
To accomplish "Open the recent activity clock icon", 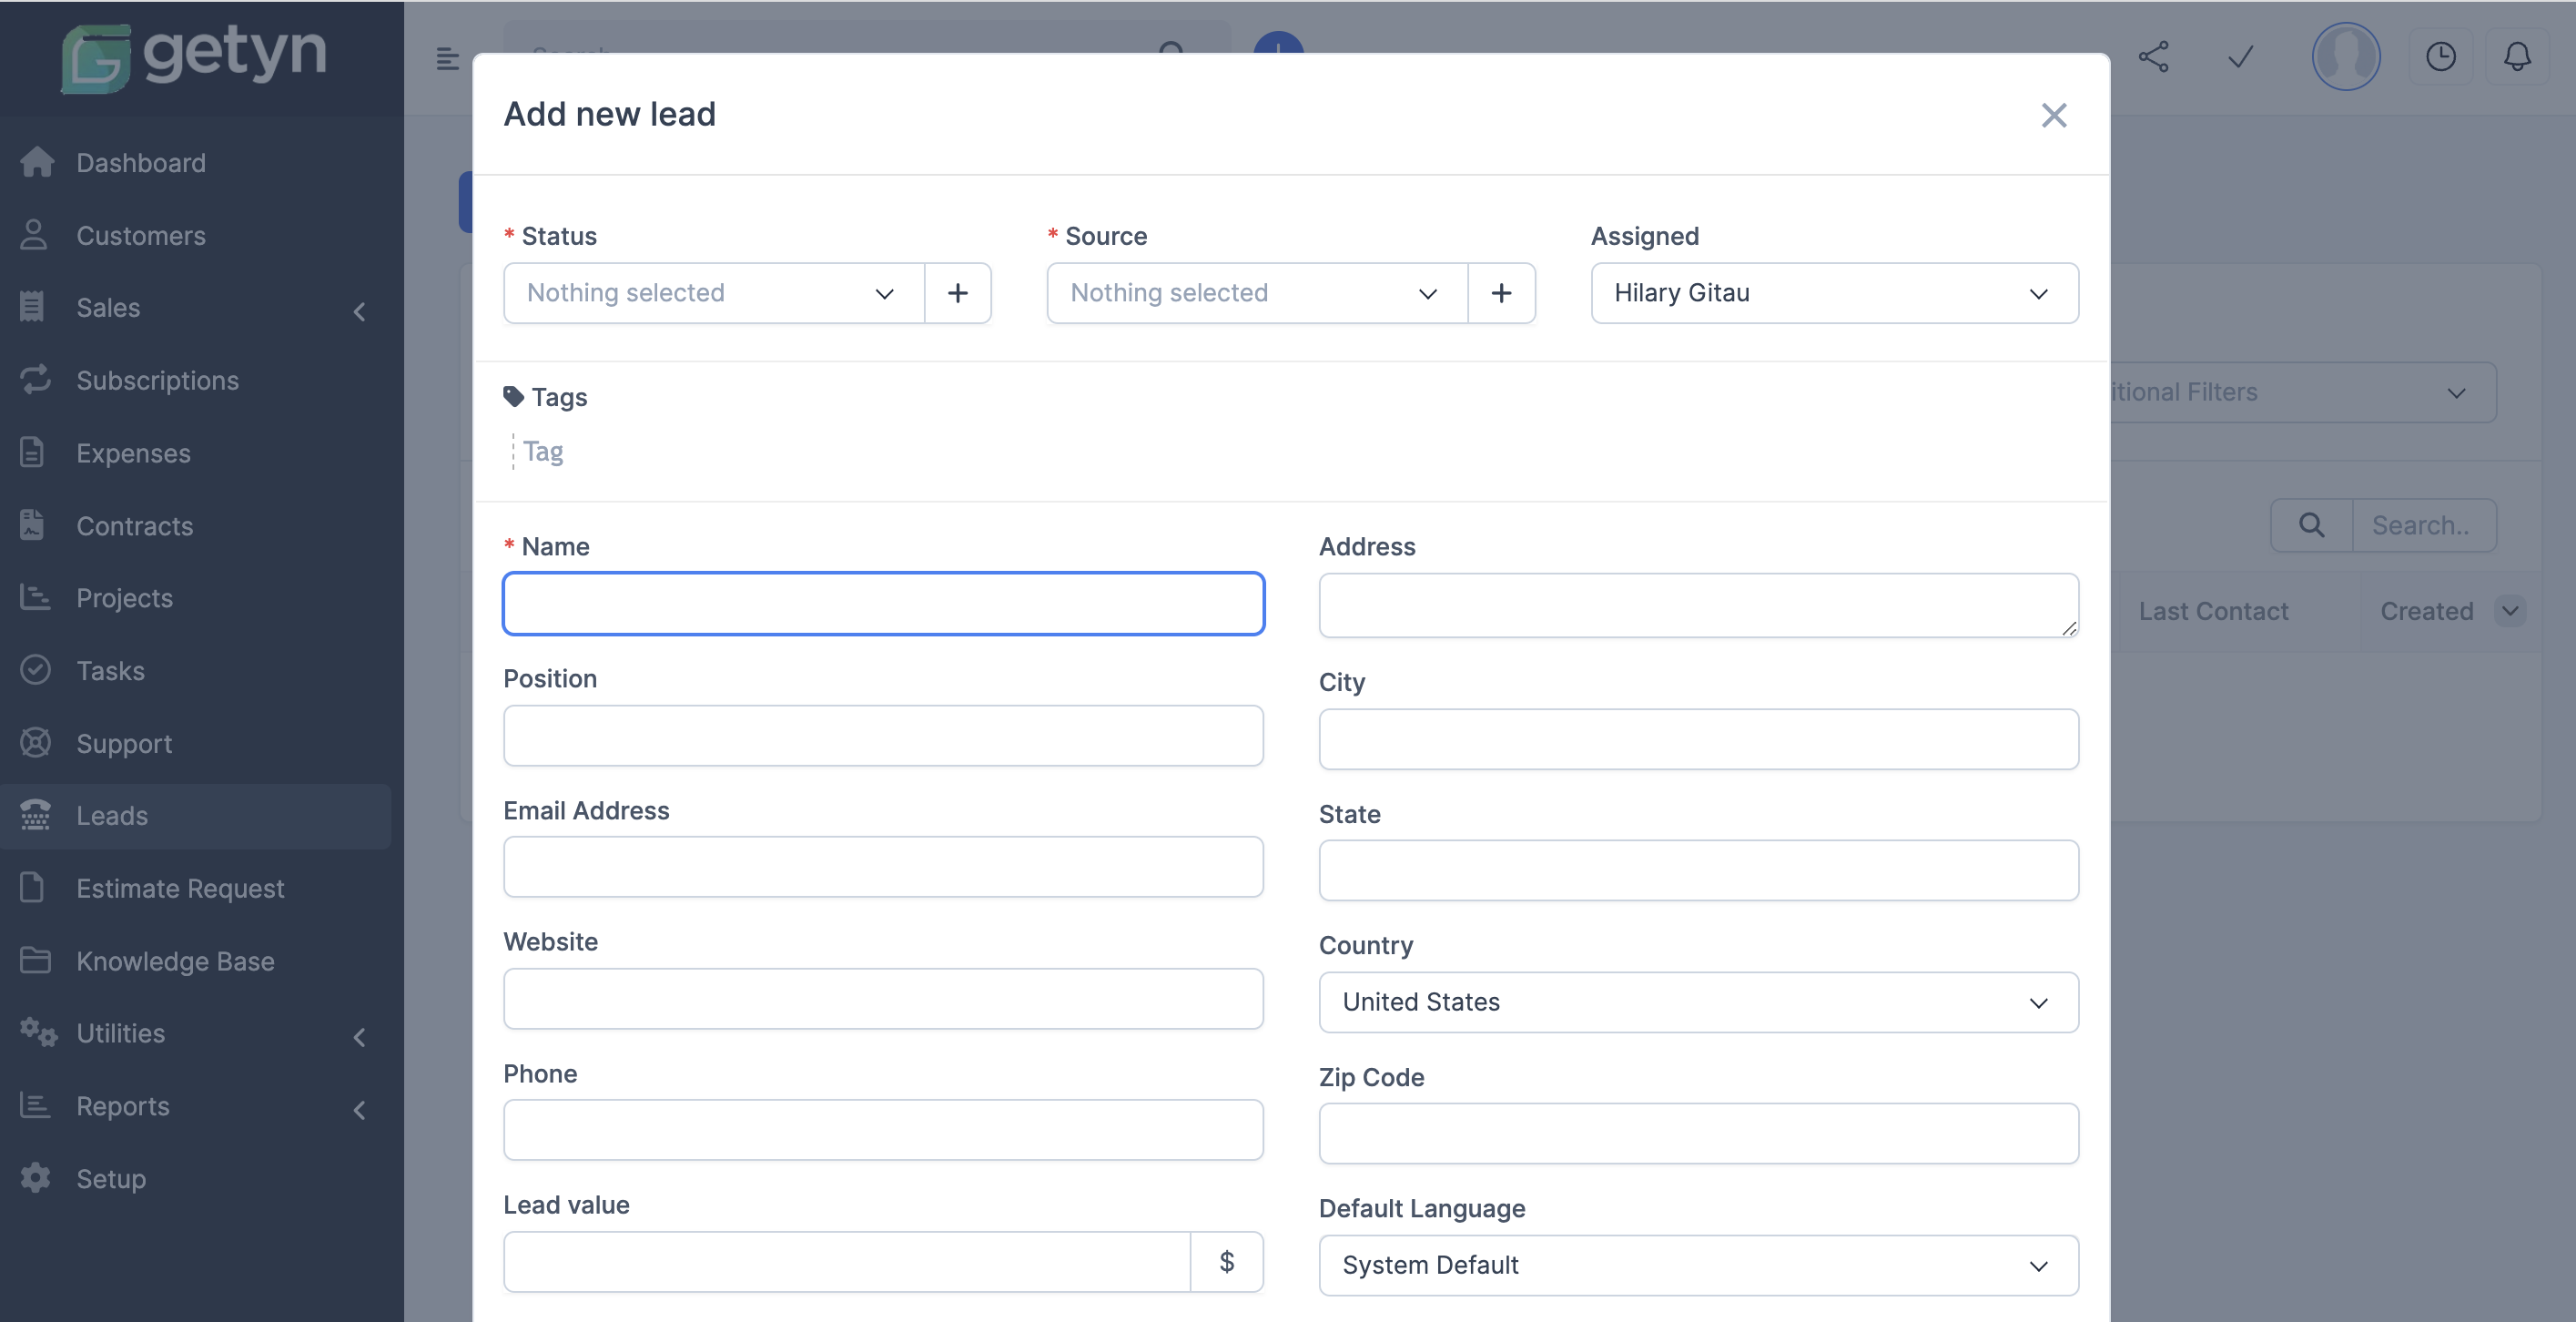I will 2441,57.
